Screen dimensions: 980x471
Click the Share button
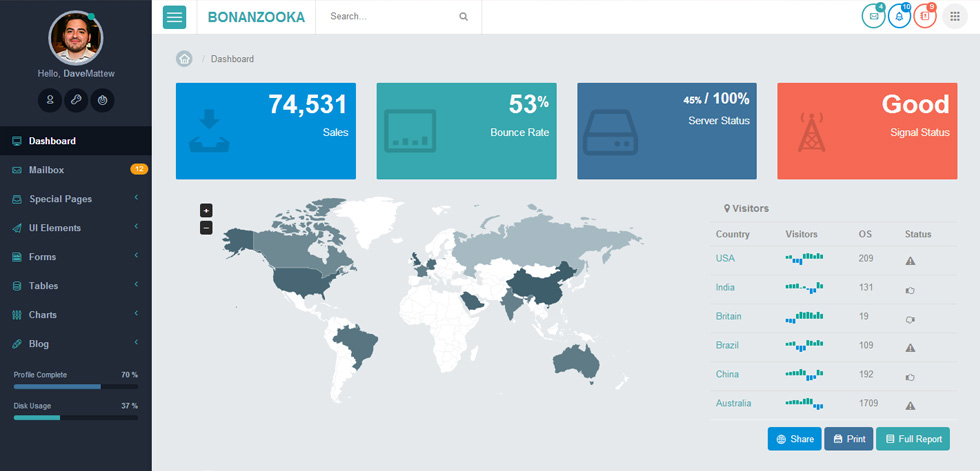[x=794, y=439]
